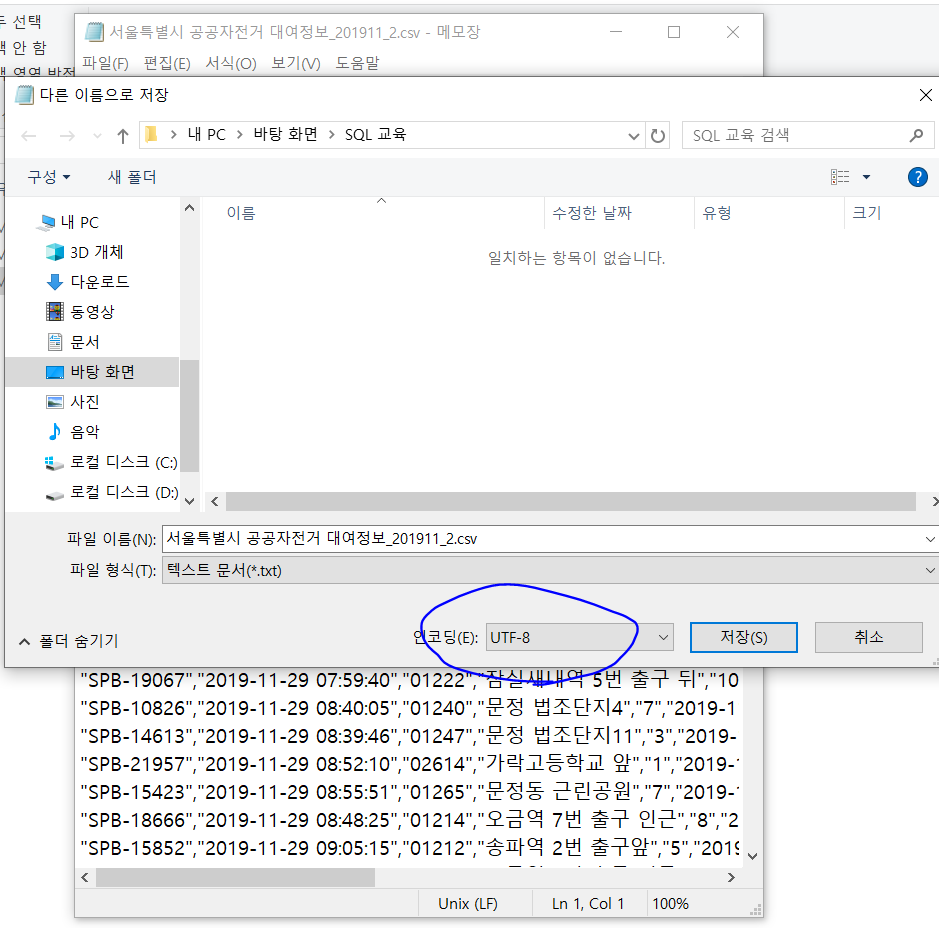Open 로컬 디스크 (C:) drive

click(x=111, y=462)
